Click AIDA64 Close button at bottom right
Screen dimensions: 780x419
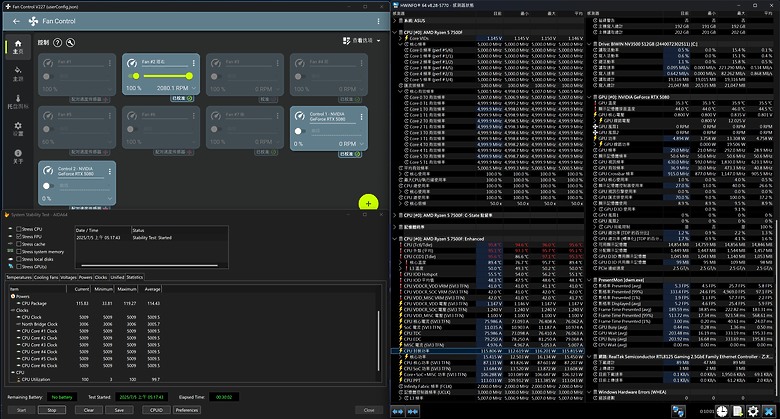369,410
